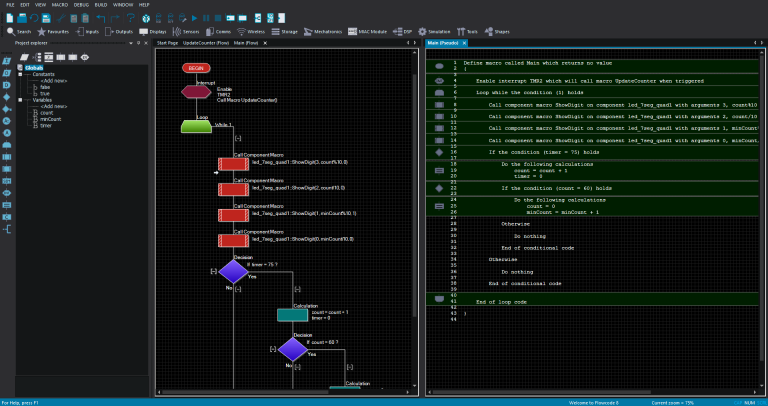Select the 'If timer = 75' decision diamond
768x406 pixels.
(233, 271)
